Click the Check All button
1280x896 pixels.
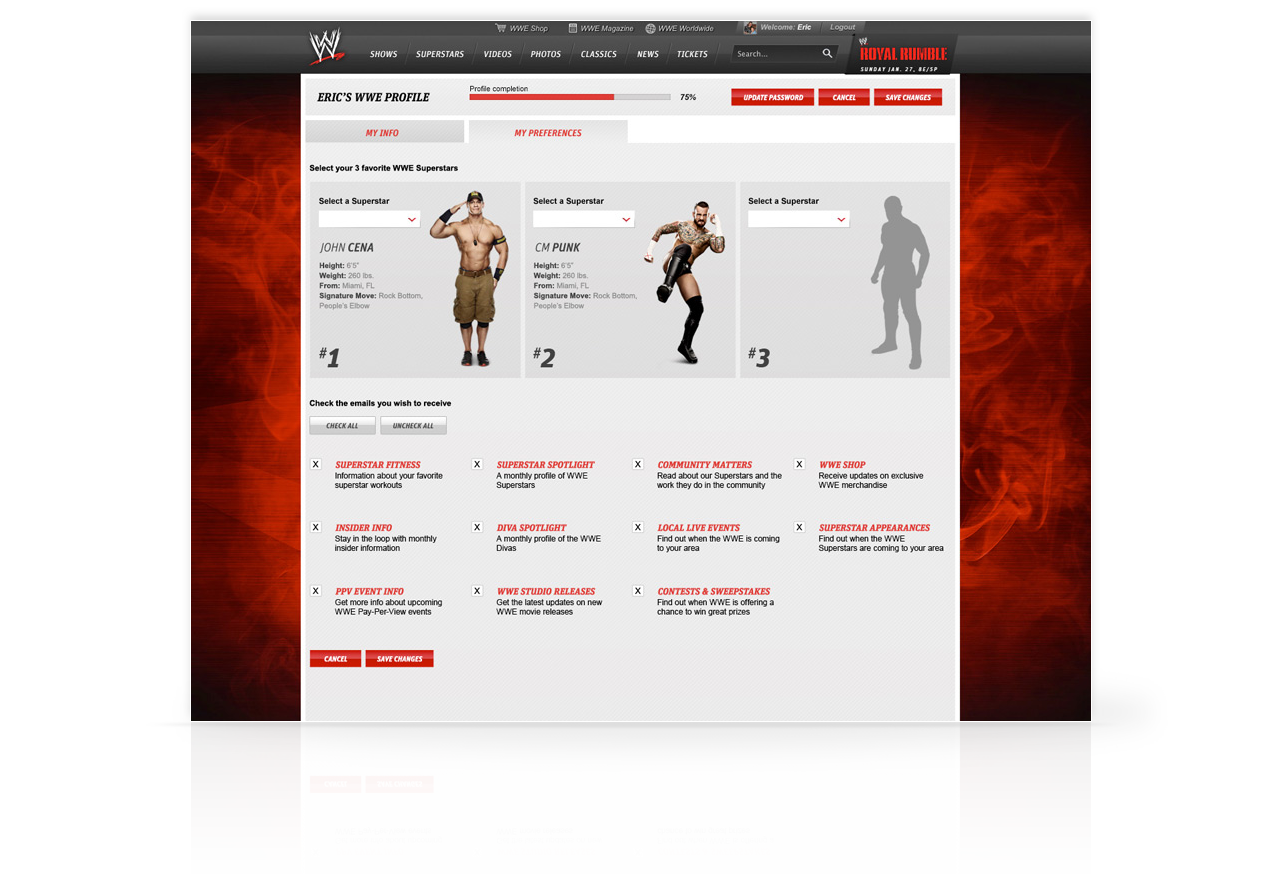tap(342, 426)
